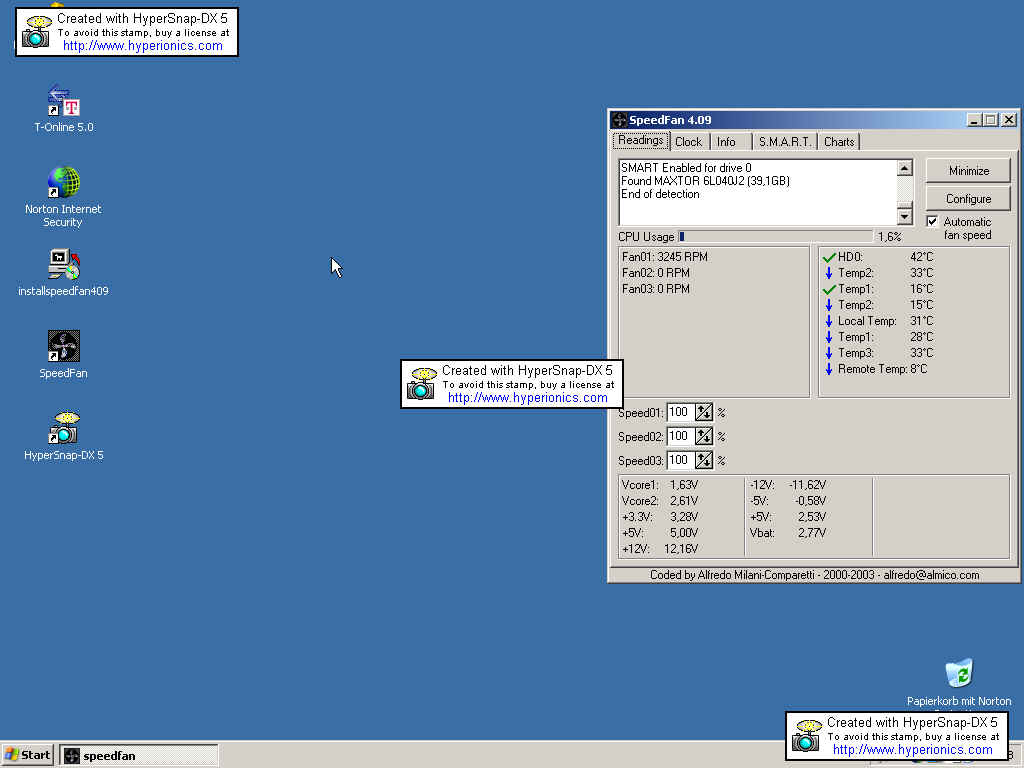Image resolution: width=1024 pixels, height=768 pixels.
Task: Click the +3.3V 3,28V voltage reading
Action: pos(660,517)
